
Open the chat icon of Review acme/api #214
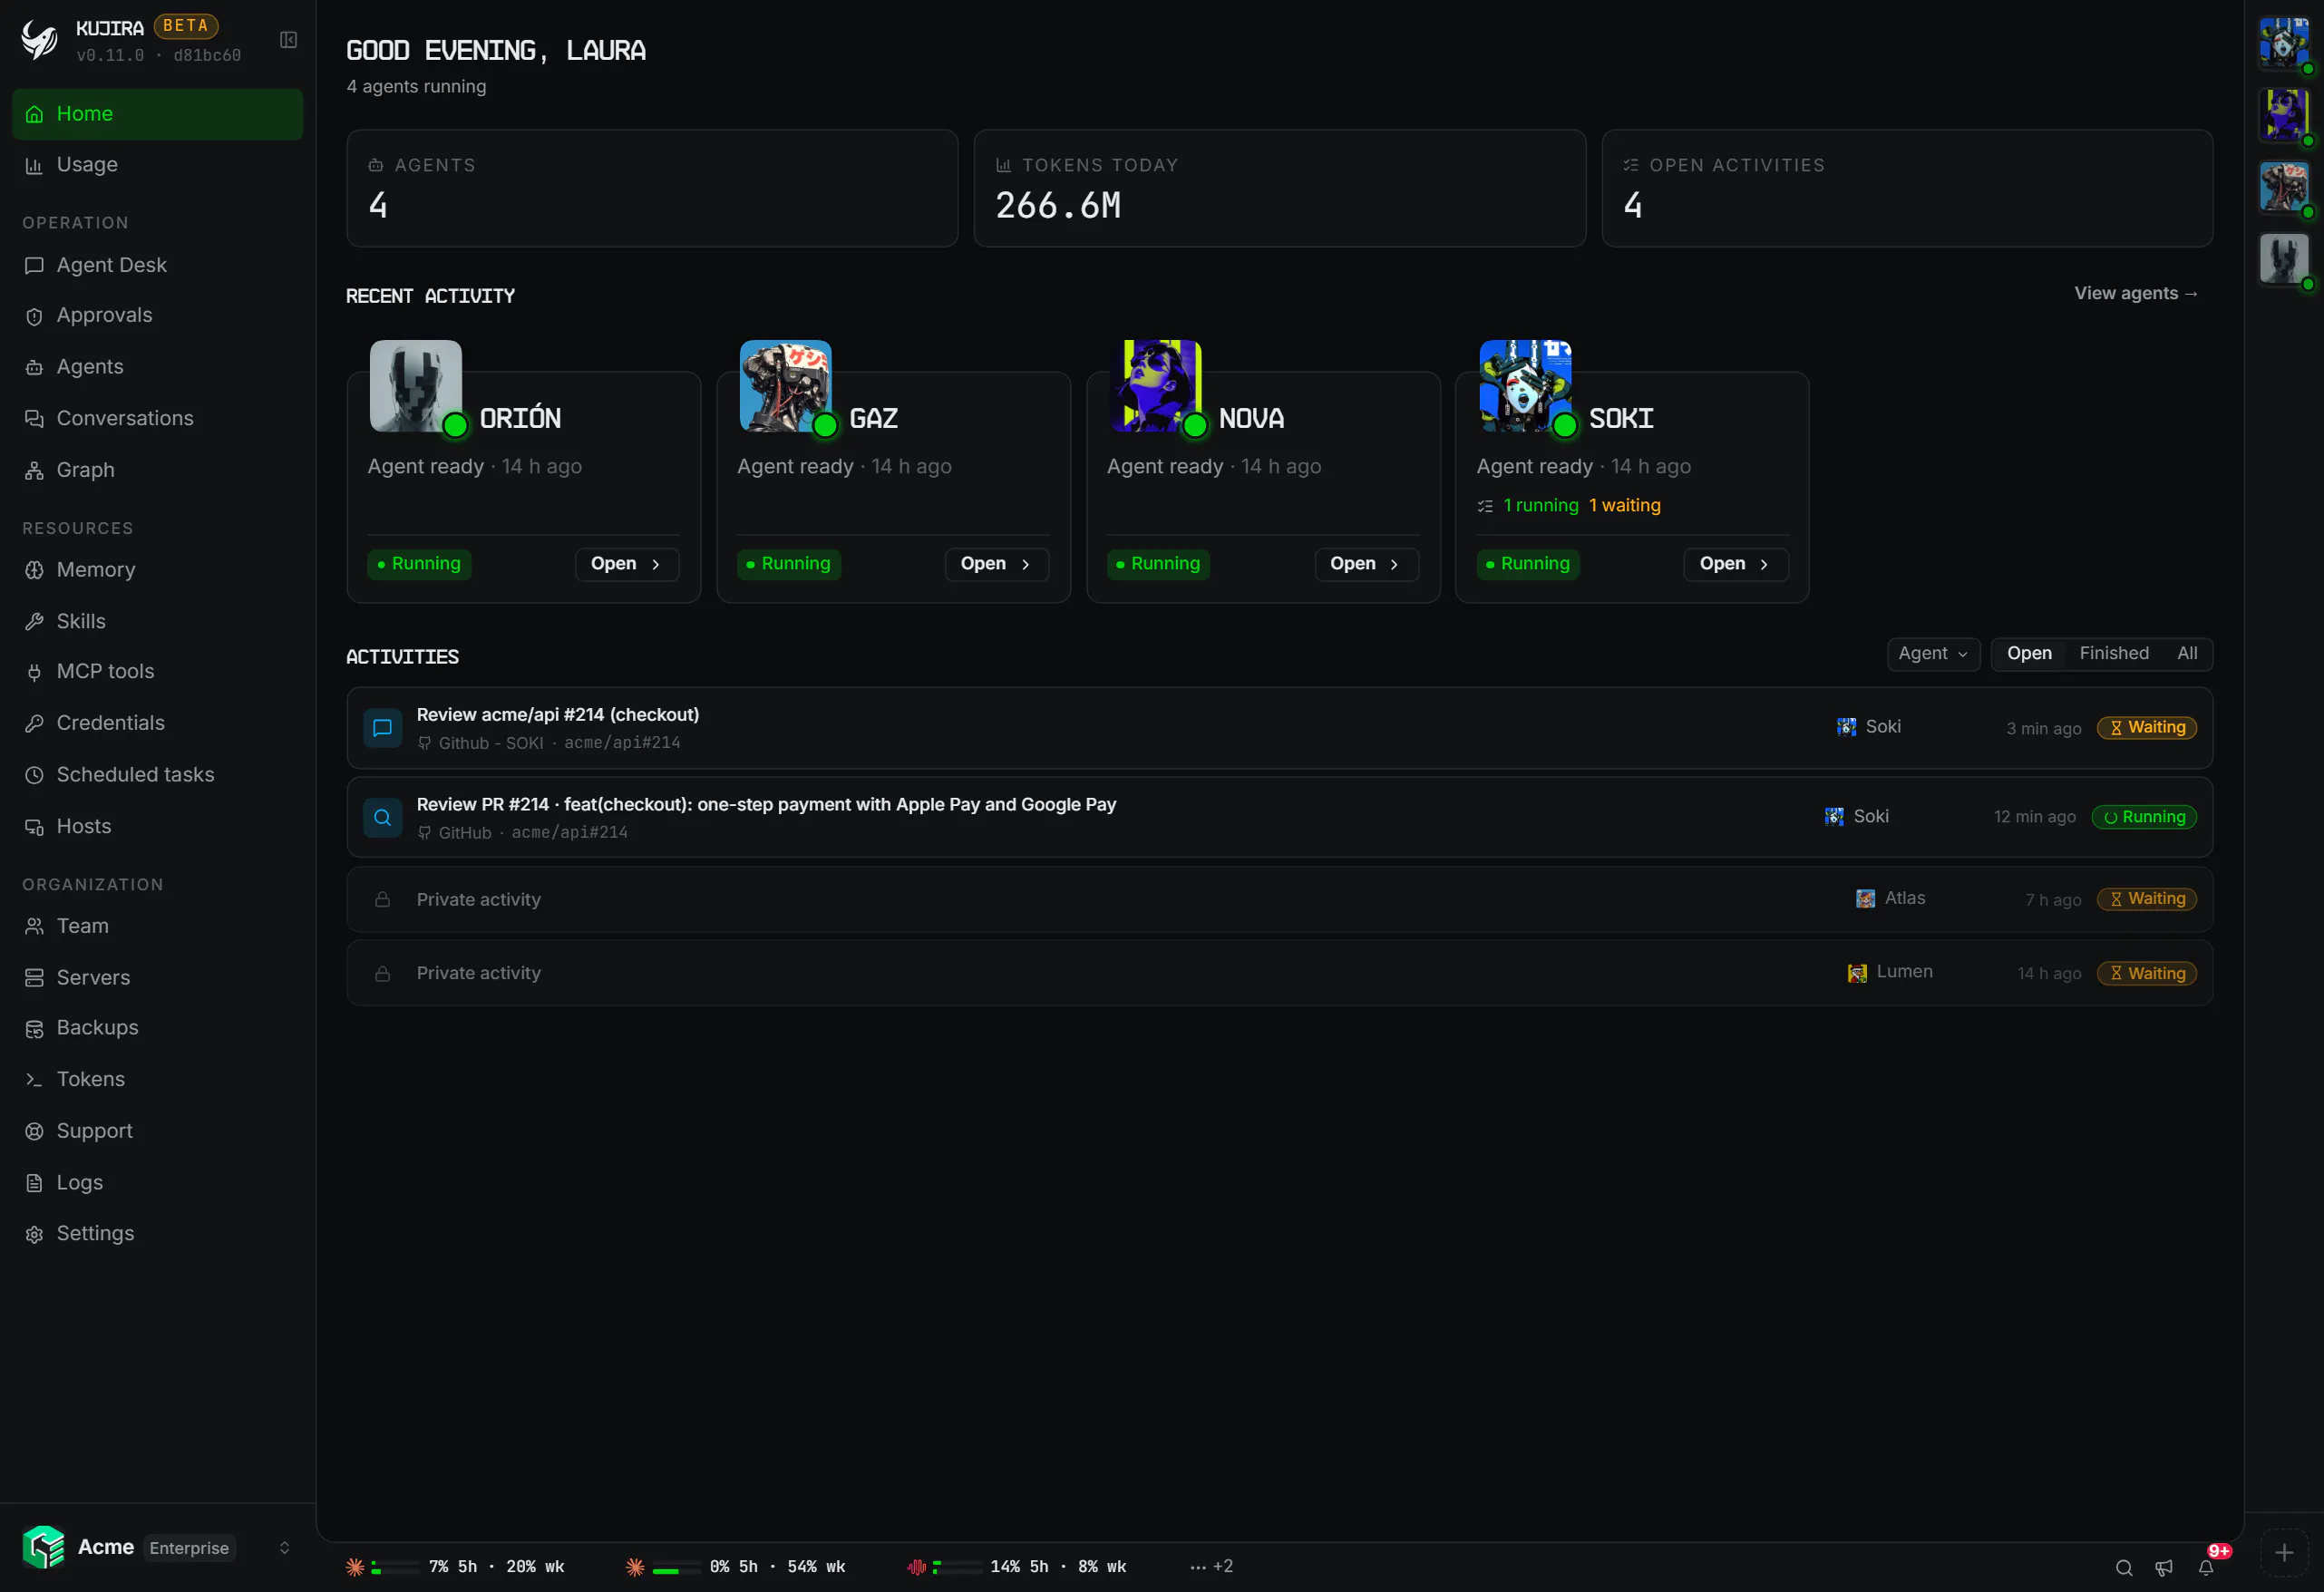tap(382, 728)
